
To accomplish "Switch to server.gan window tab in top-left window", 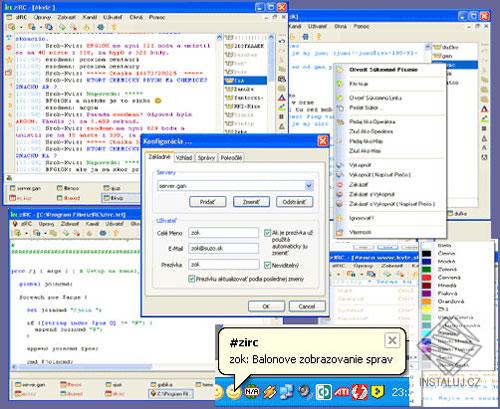I will (x=26, y=188).
